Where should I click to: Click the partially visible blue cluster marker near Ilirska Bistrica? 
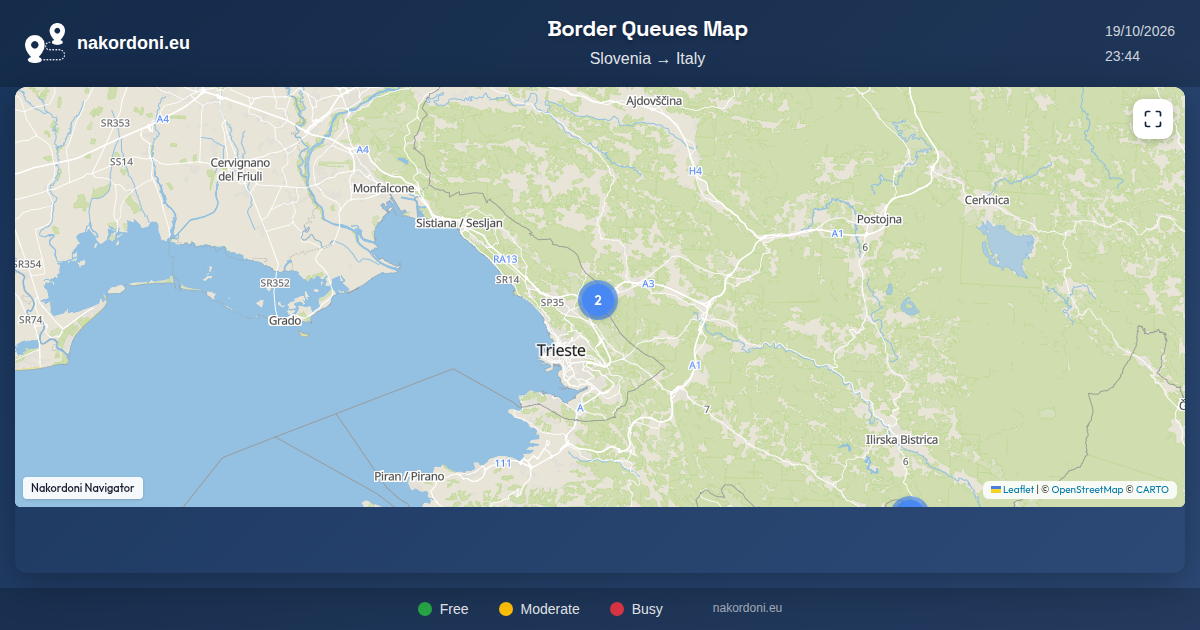click(x=909, y=502)
